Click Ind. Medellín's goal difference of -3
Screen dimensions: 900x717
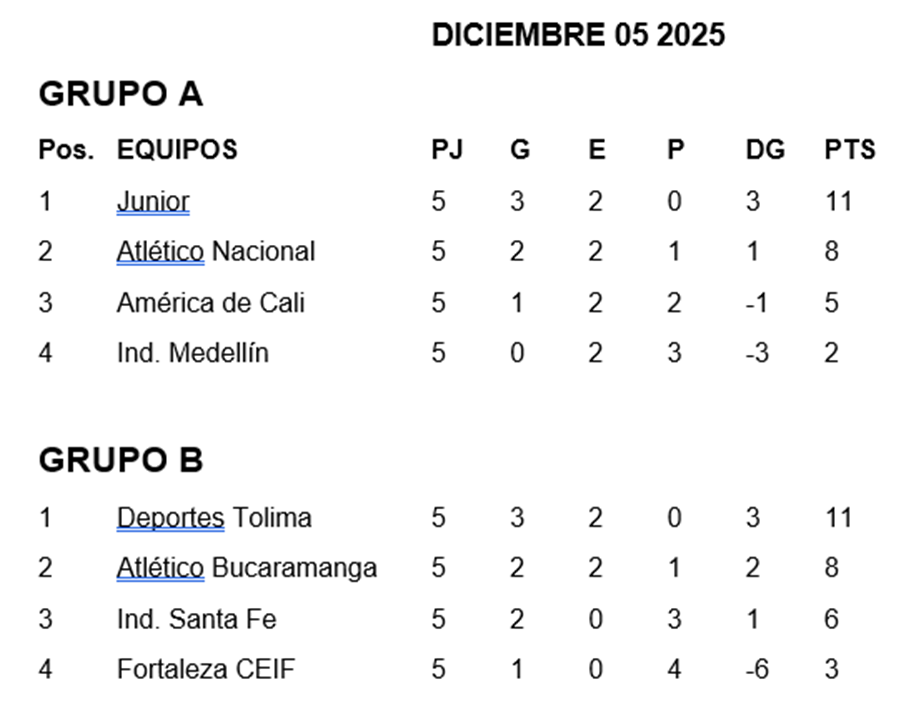757,353
